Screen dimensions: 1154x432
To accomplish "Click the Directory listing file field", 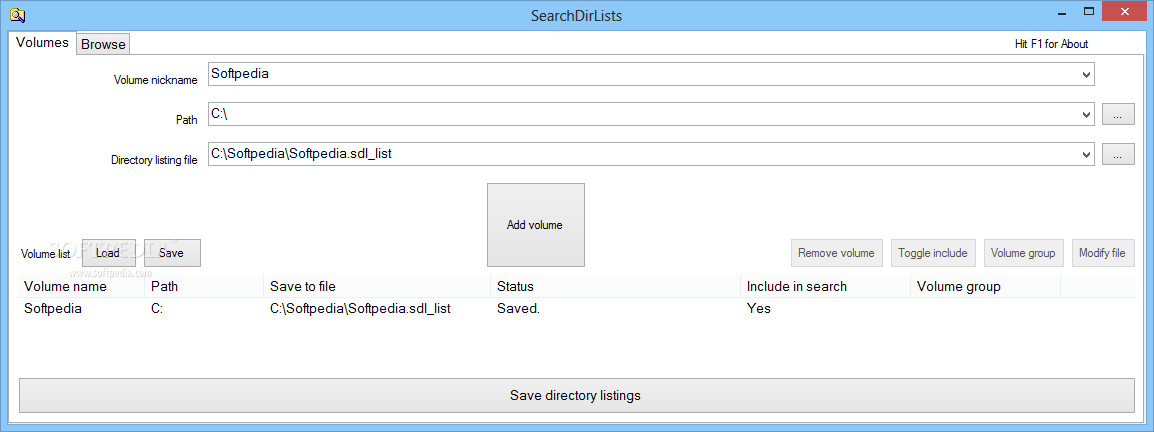I will click(x=643, y=155).
